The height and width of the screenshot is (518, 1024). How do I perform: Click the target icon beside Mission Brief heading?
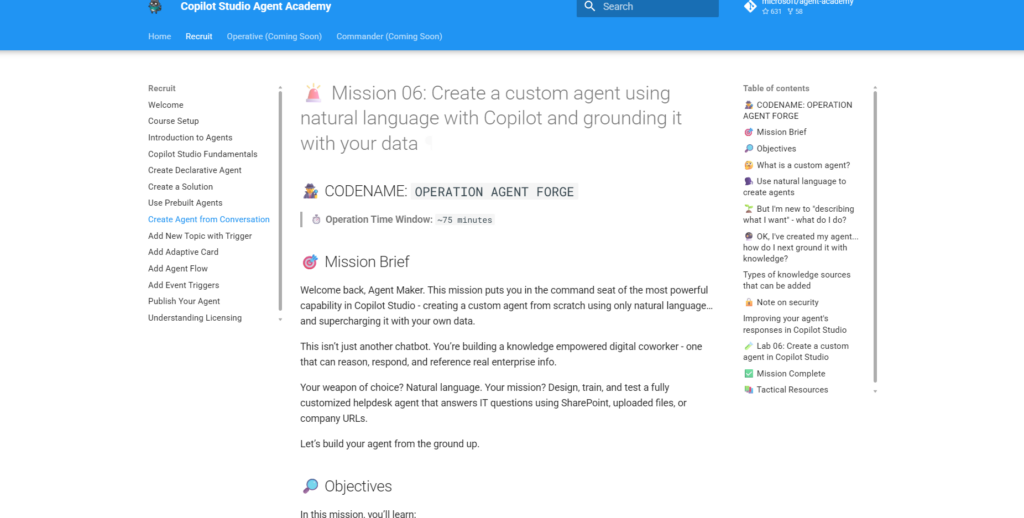(x=310, y=262)
